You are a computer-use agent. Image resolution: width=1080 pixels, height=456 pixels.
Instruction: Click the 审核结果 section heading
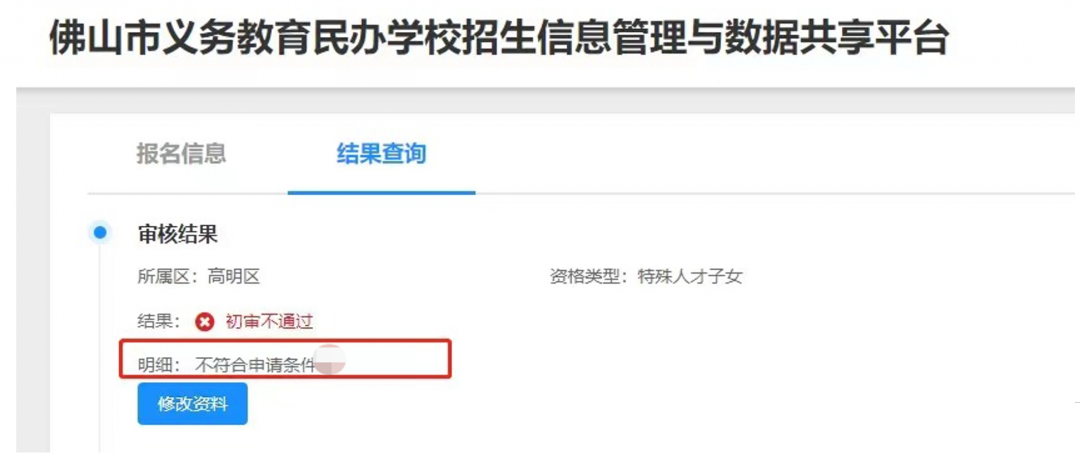(178, 234)
